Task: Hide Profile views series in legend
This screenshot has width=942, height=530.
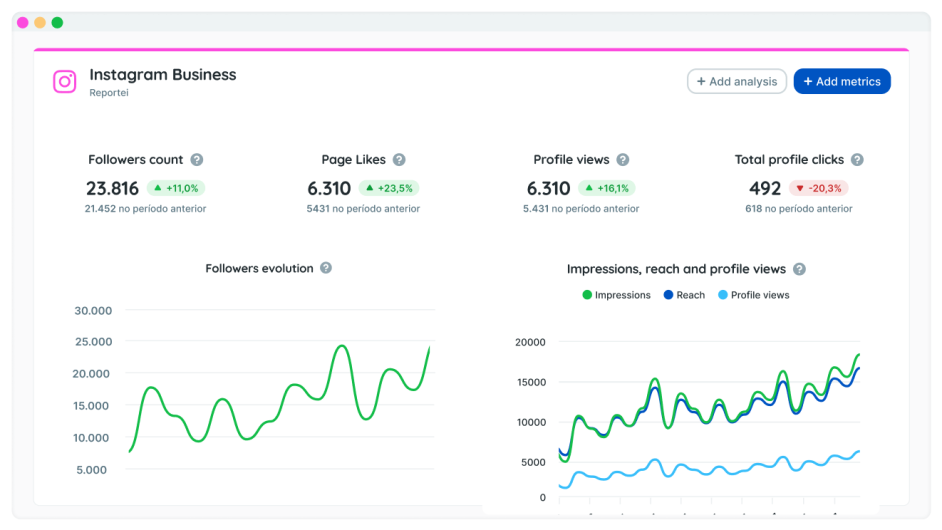Action: point(752,295)
